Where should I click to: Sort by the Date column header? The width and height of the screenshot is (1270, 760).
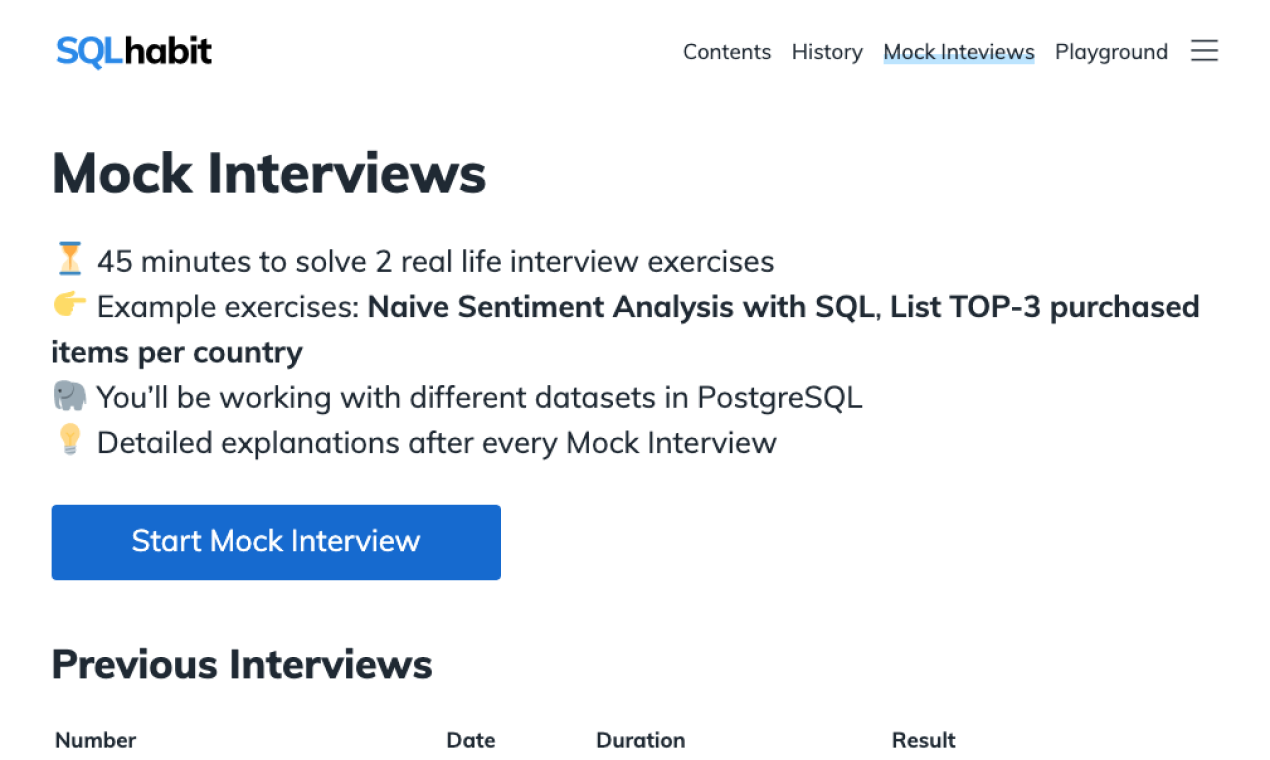coord(471,740)
